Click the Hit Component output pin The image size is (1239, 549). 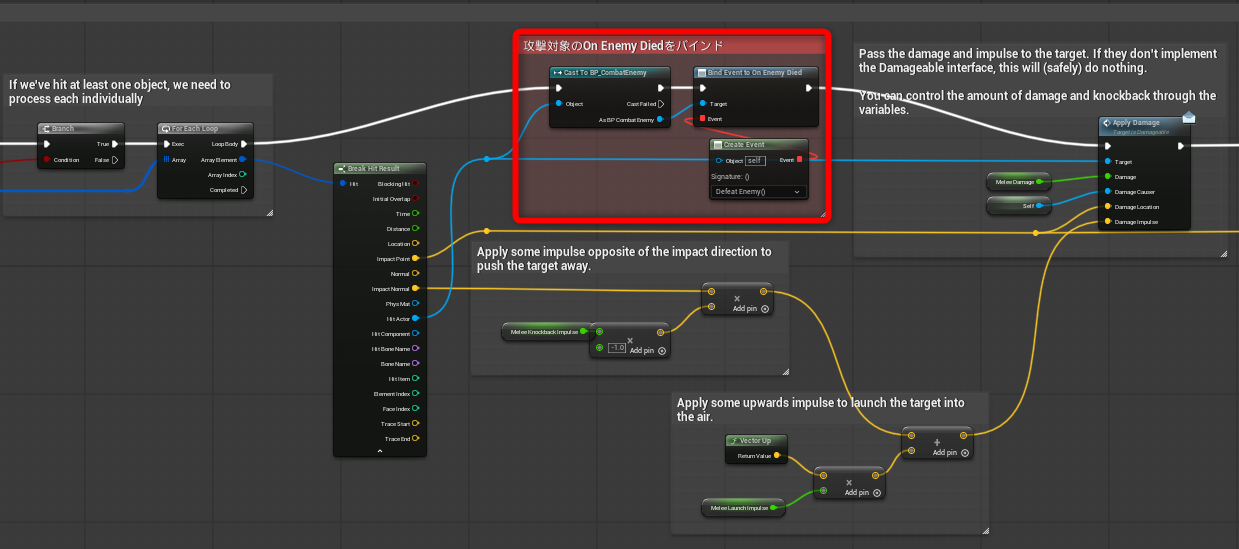(415, 334)
